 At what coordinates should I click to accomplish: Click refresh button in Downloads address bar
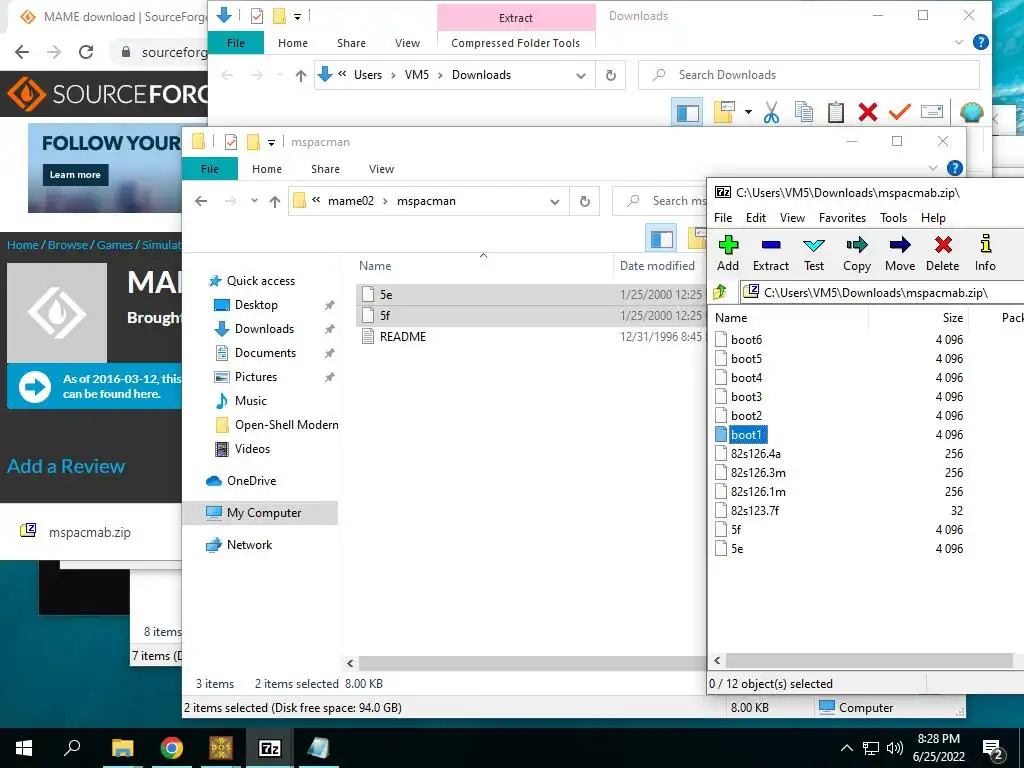(x=611, y=75)
